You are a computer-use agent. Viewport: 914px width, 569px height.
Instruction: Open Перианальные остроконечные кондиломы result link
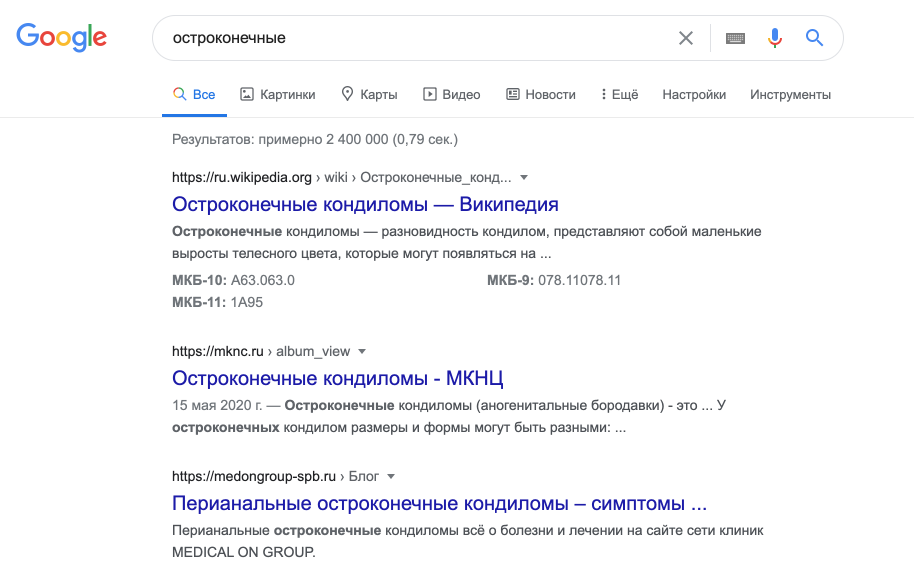tap(439, 503)
